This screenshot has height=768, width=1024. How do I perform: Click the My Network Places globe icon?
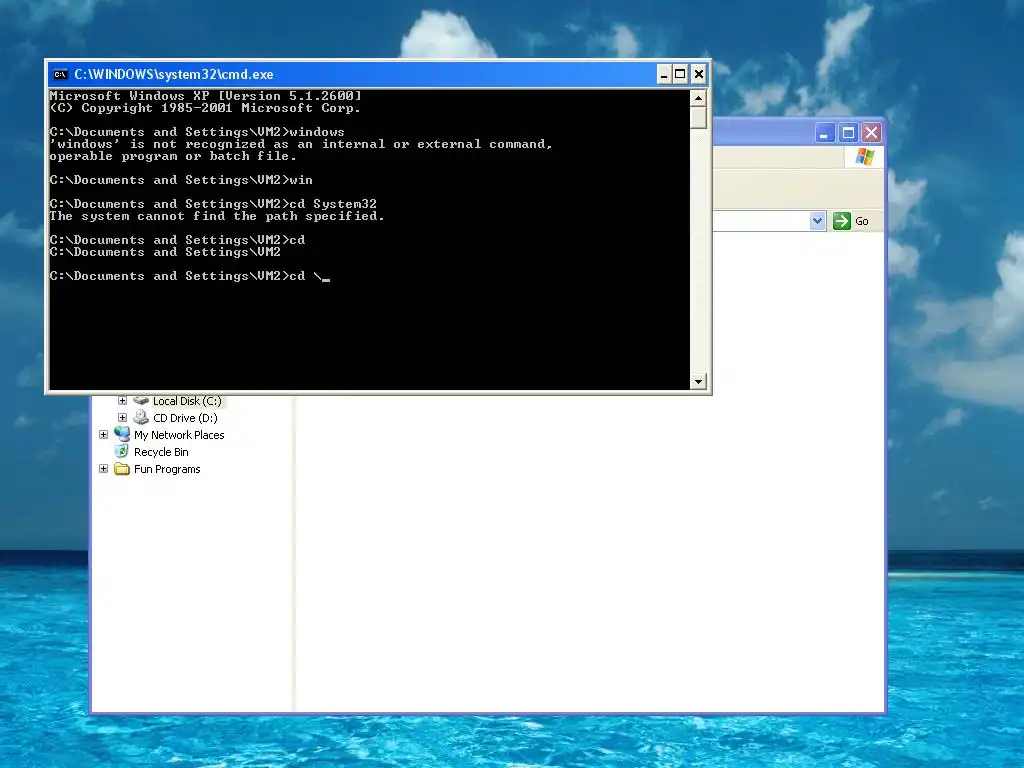[x=121, y=434]
